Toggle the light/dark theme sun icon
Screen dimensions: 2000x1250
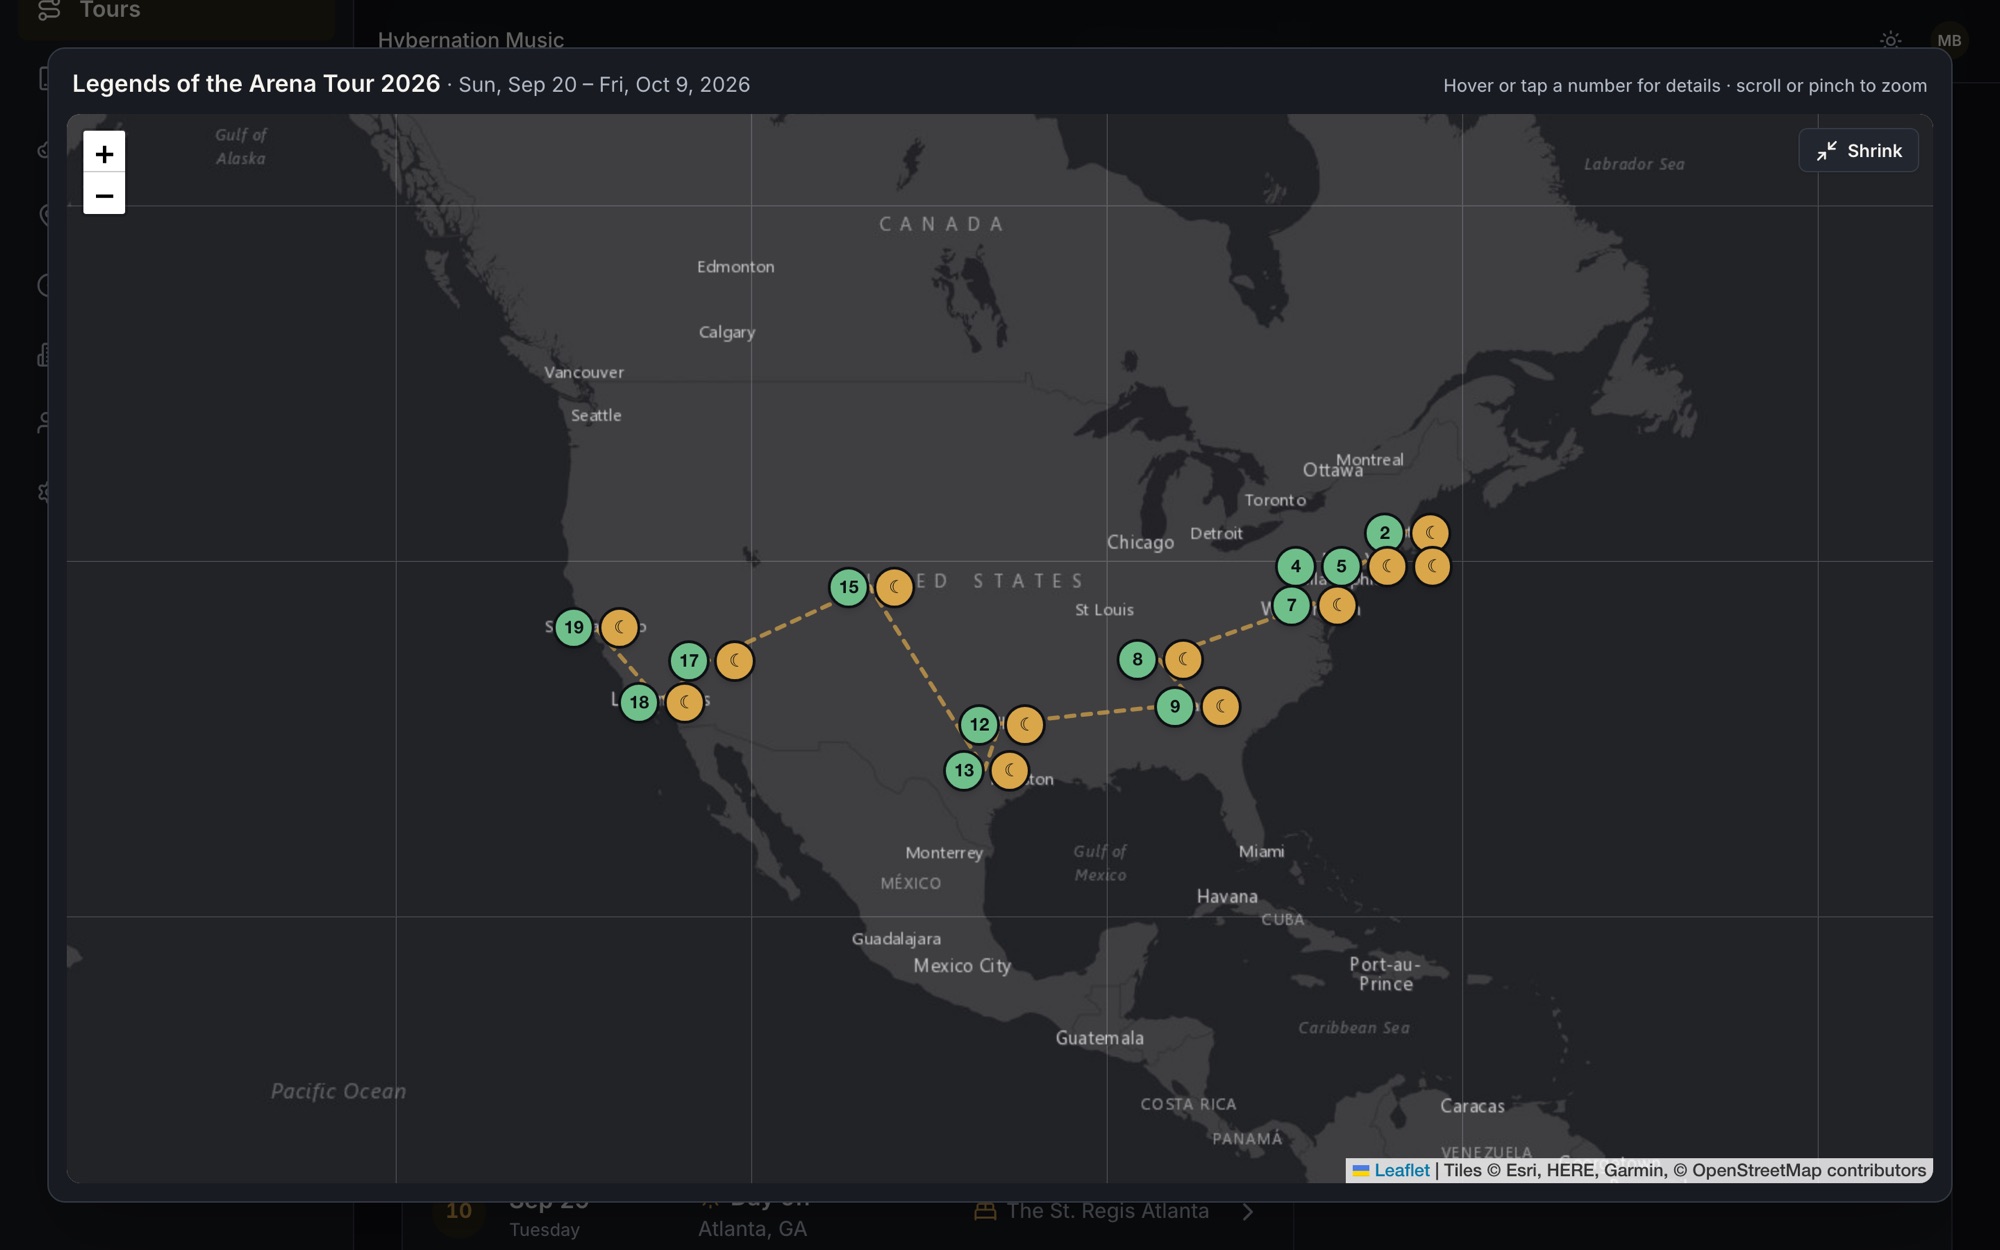(x=1890, y=40)
